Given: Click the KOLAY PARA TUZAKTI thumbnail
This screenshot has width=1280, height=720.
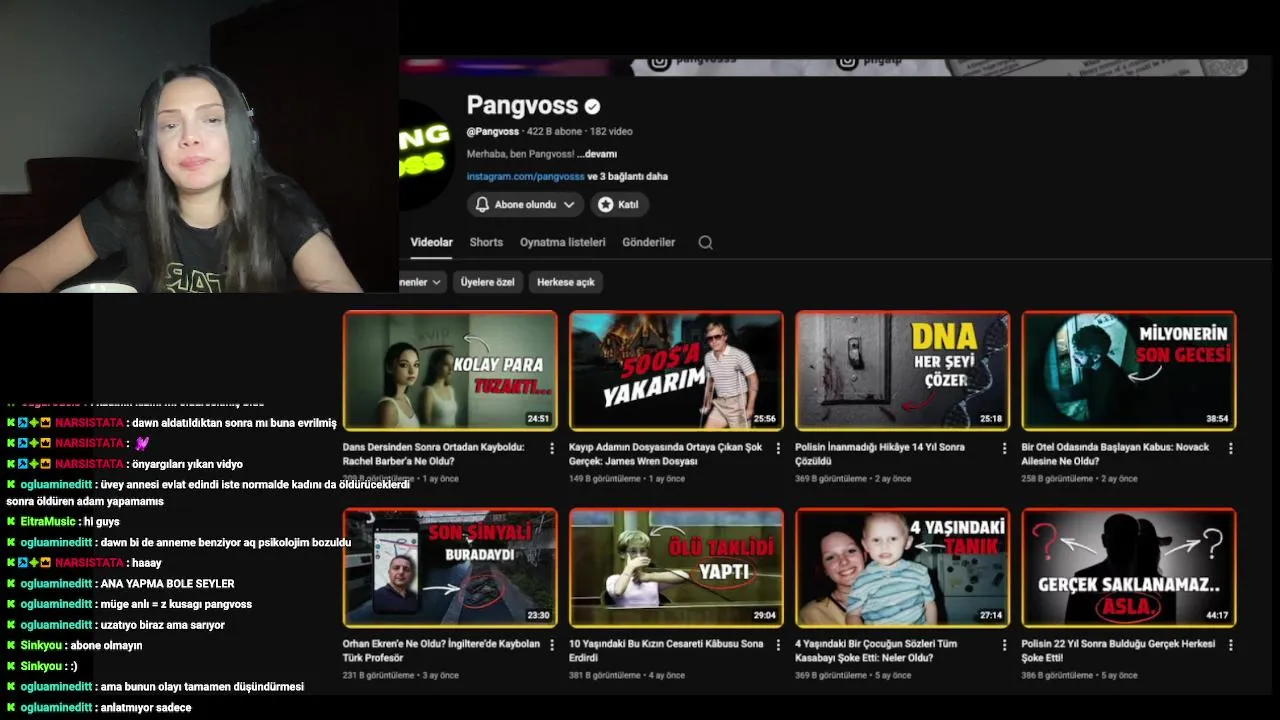Looking at the screenshot, I should click(450, 371).
